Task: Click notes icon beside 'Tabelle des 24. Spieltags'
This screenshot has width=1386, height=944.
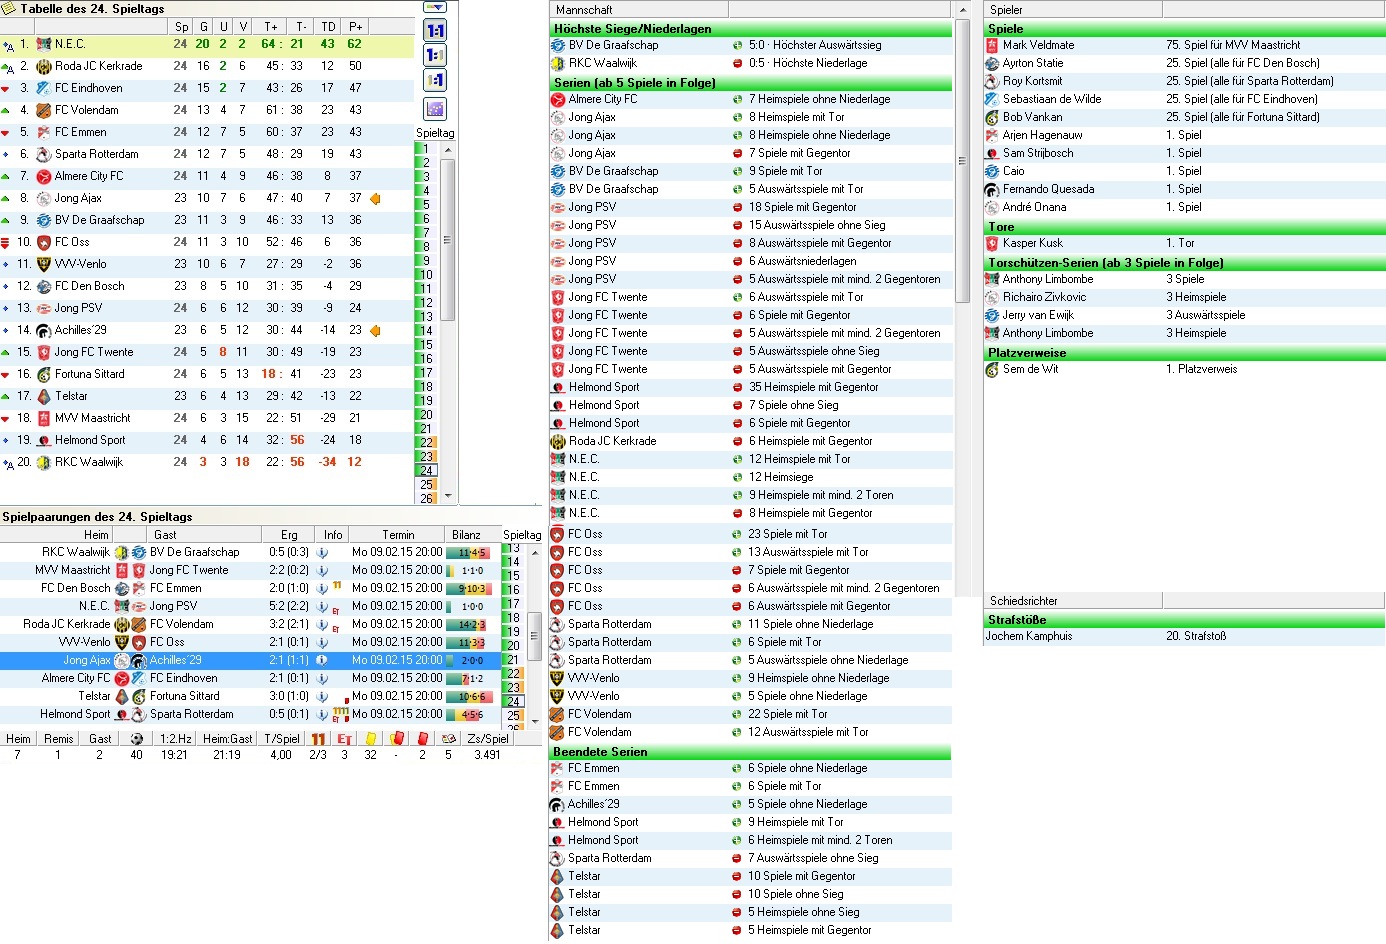Action: (x=10, y=8)
